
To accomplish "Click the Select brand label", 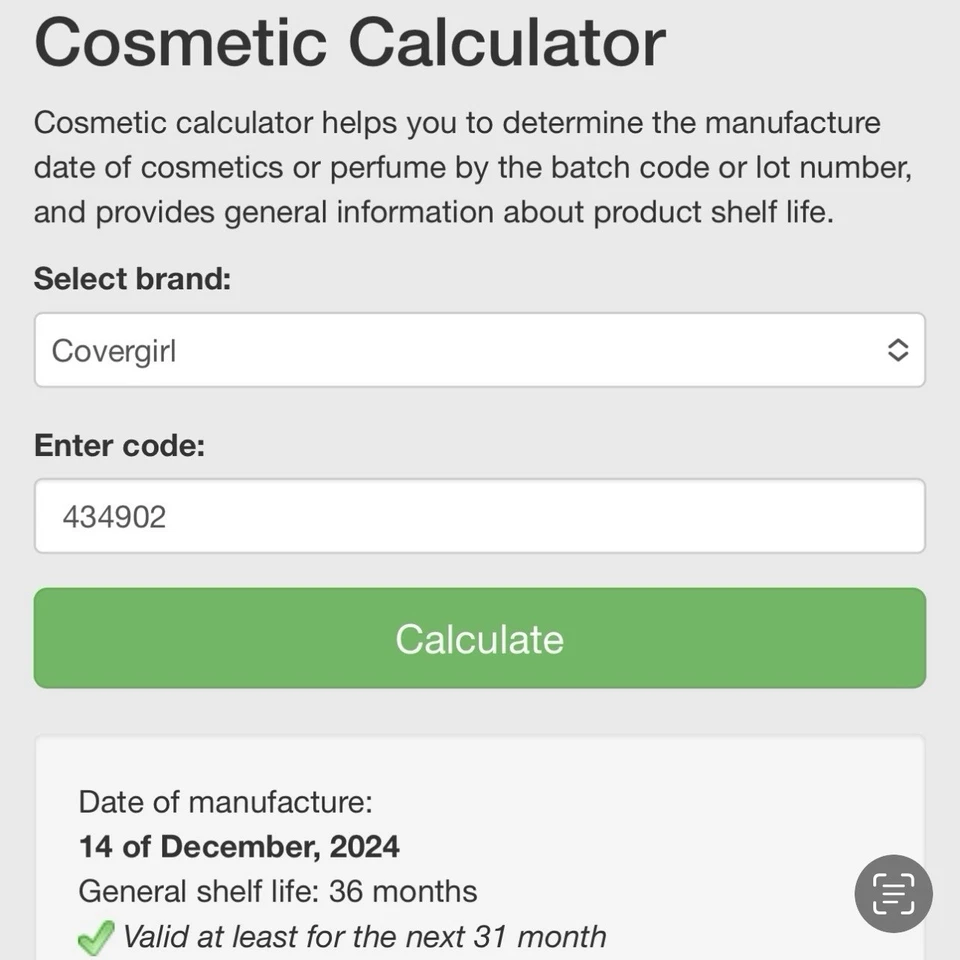I will click(x=132, y=279).
